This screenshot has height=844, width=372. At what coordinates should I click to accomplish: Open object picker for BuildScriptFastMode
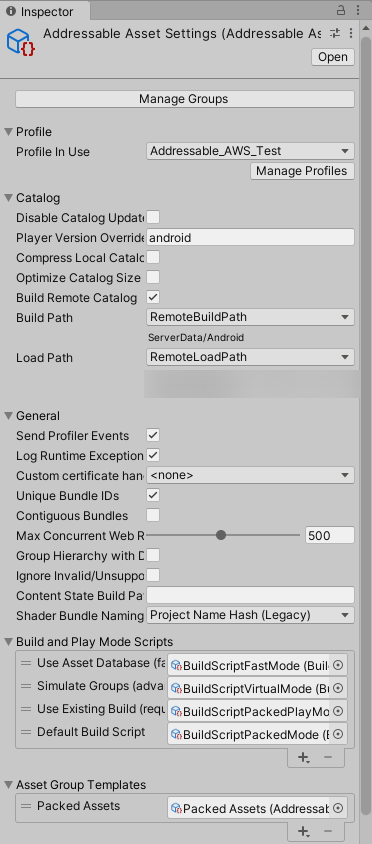(338, 665)
